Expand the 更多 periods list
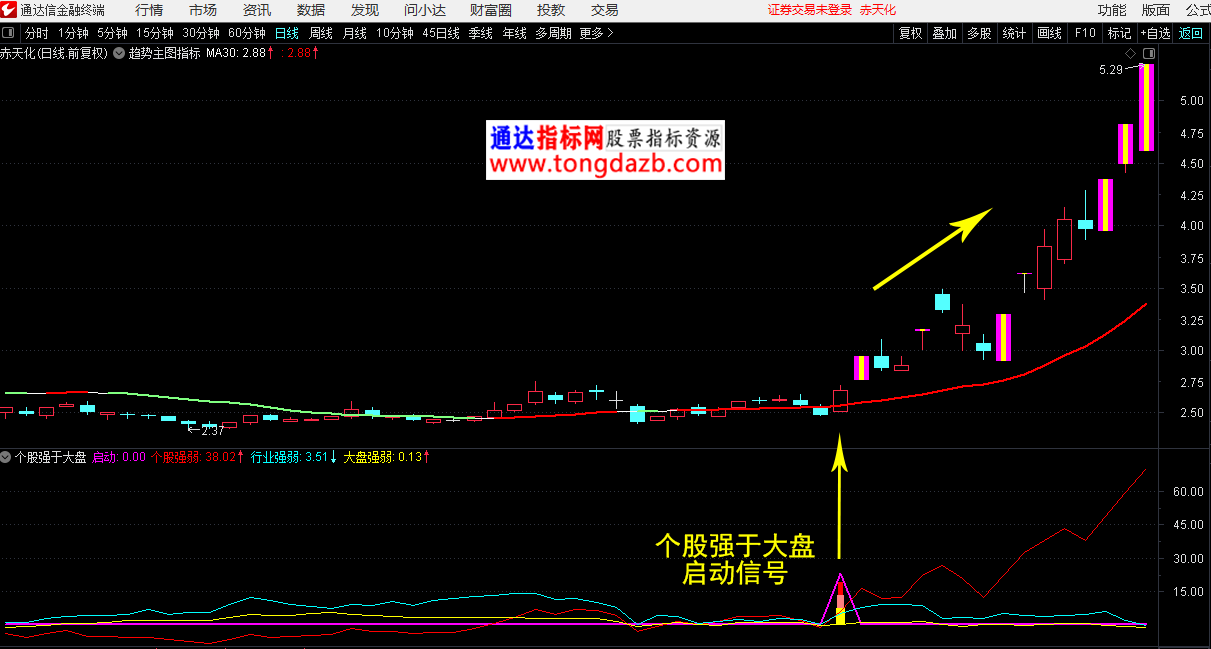Viewport: 1211px width, 649px height. pos(597,33)
